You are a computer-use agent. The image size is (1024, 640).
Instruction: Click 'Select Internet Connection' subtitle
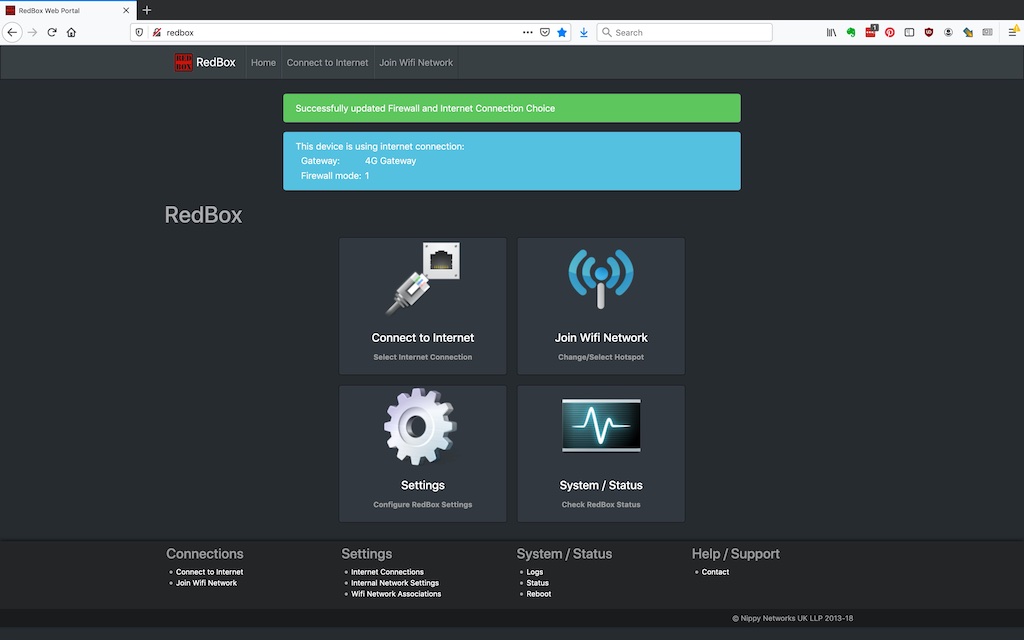(423, 357)
